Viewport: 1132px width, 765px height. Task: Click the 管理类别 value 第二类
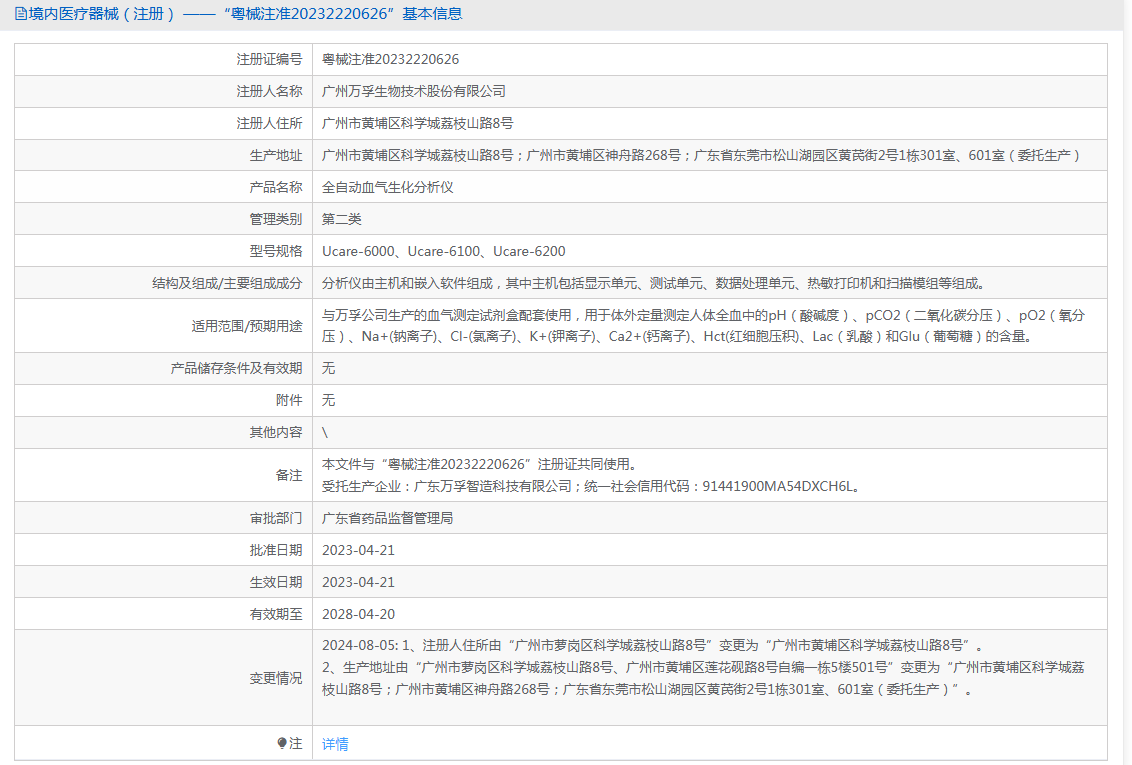(341, 219)
